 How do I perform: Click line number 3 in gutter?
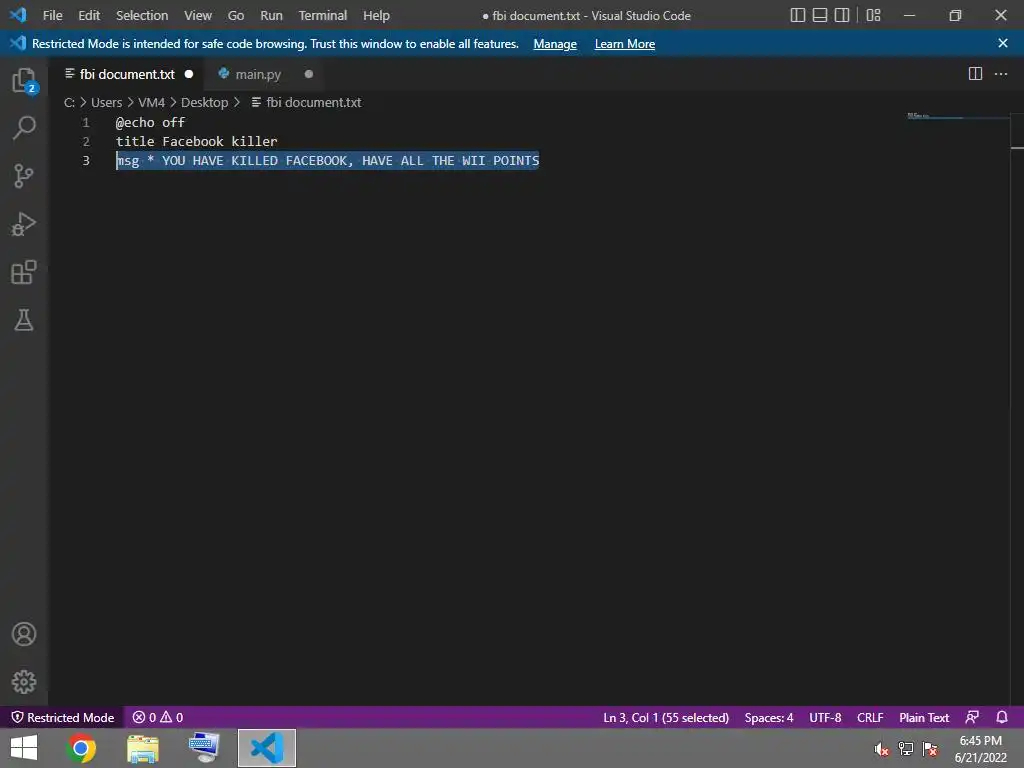(86, 160)
